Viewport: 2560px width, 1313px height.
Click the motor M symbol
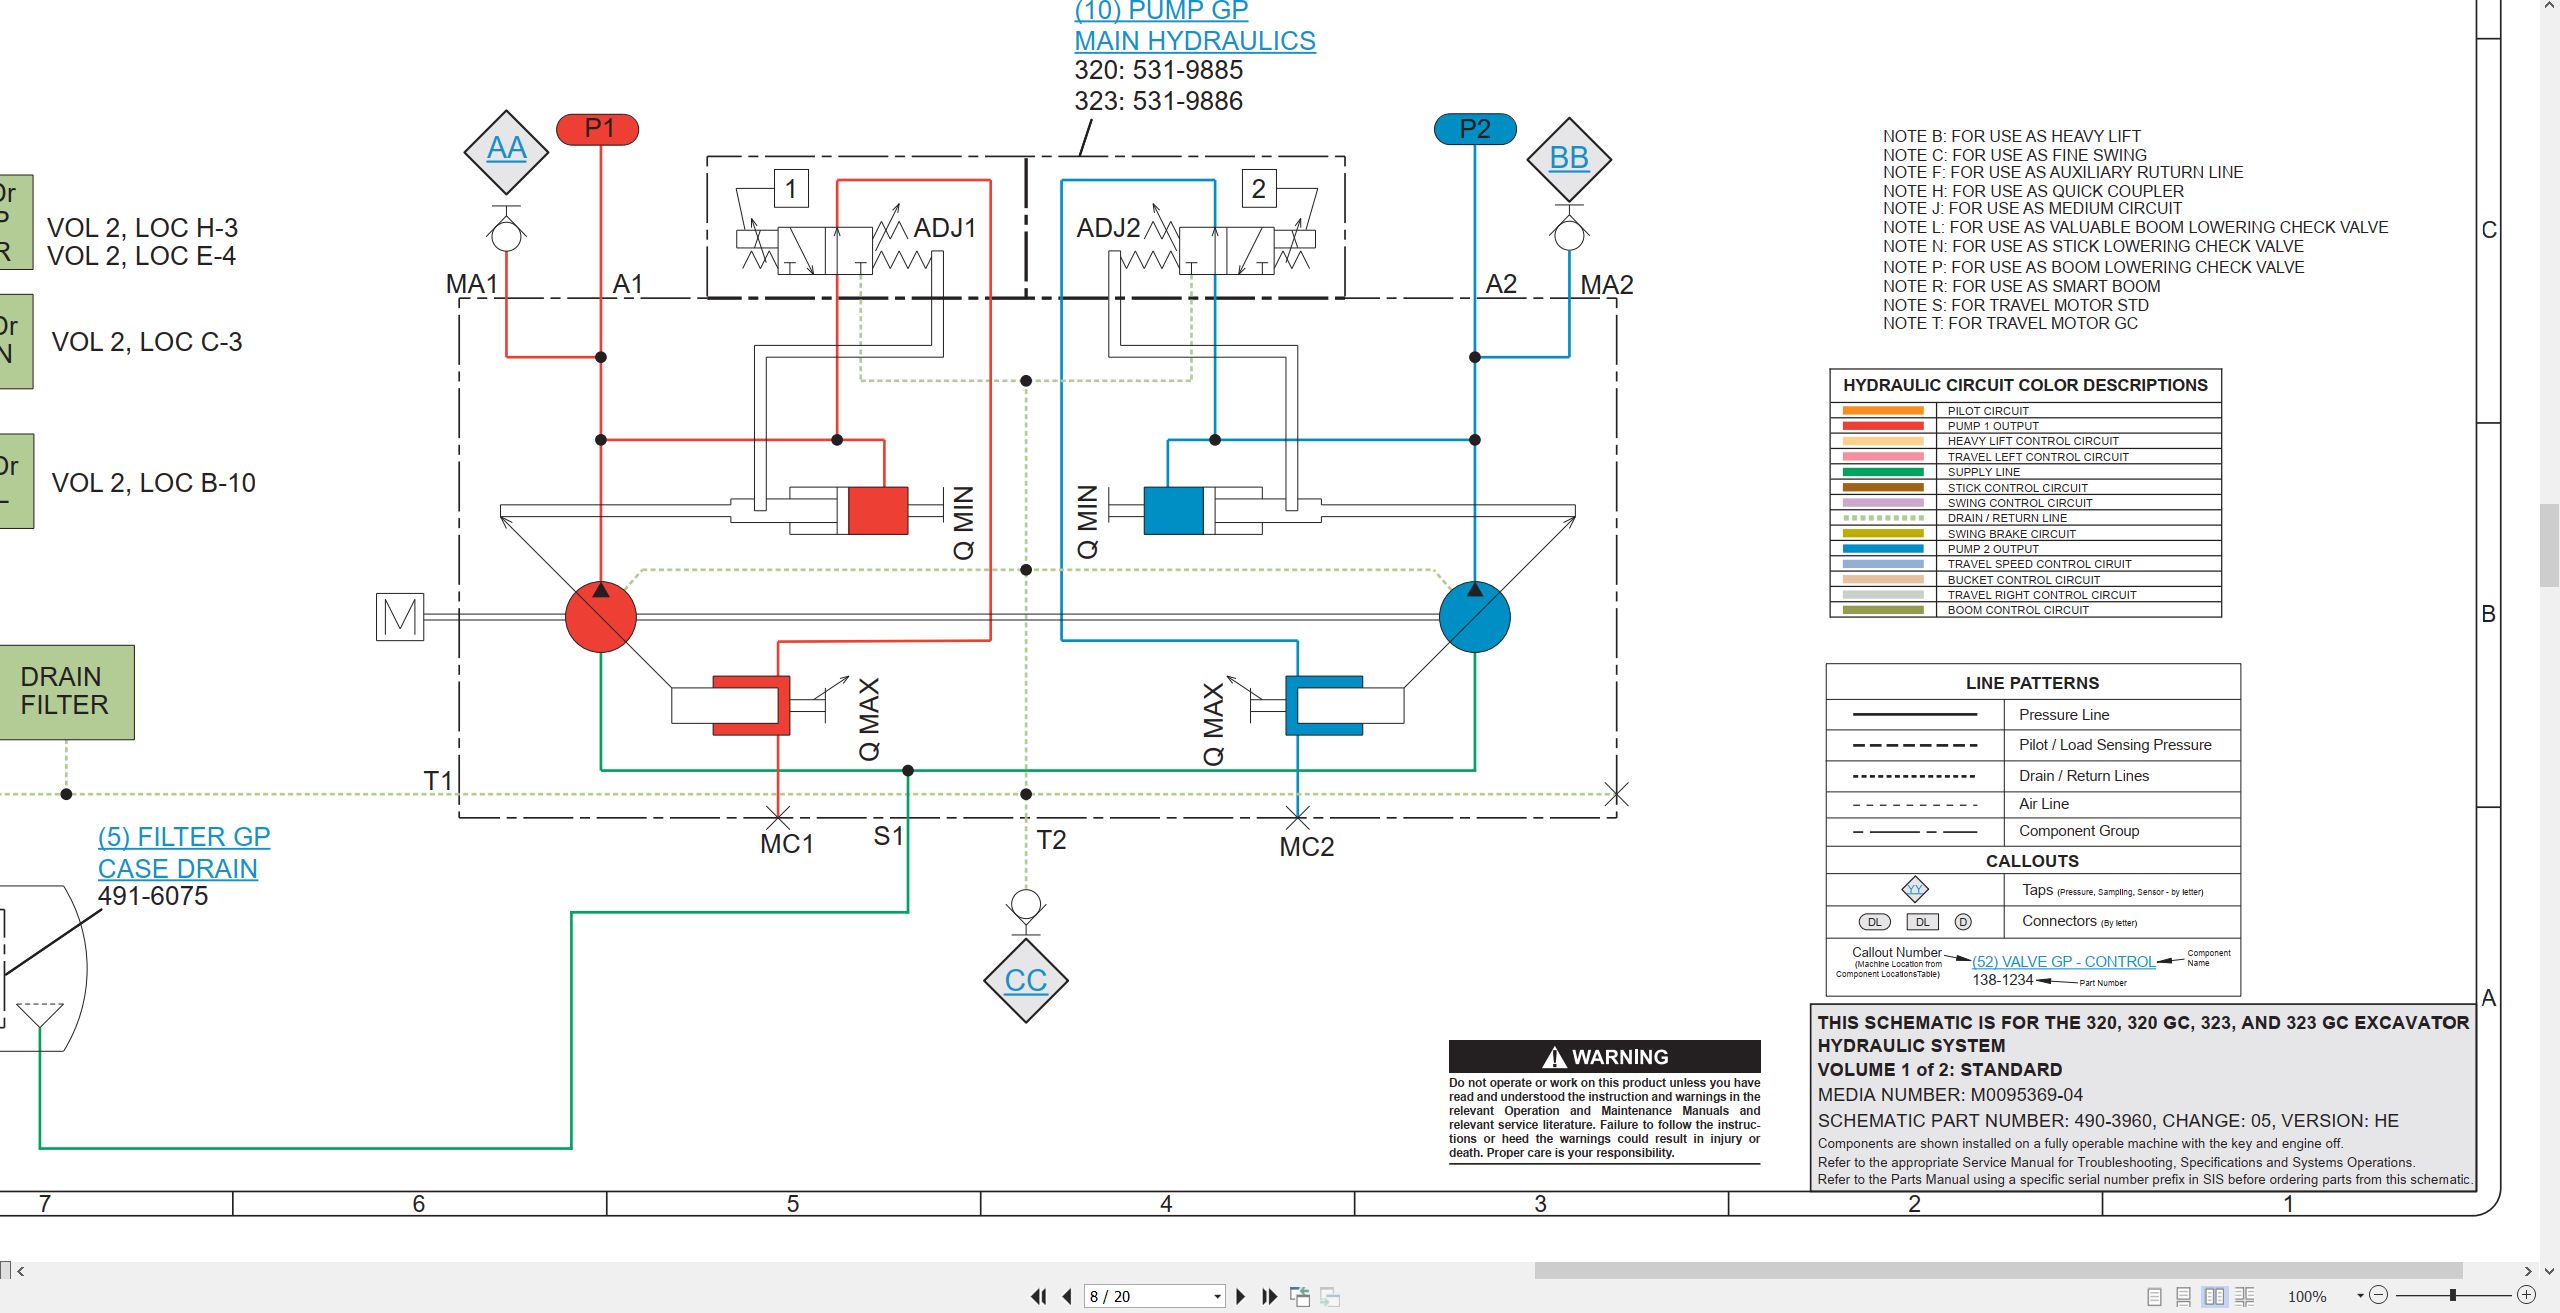[x=400, y=617]
